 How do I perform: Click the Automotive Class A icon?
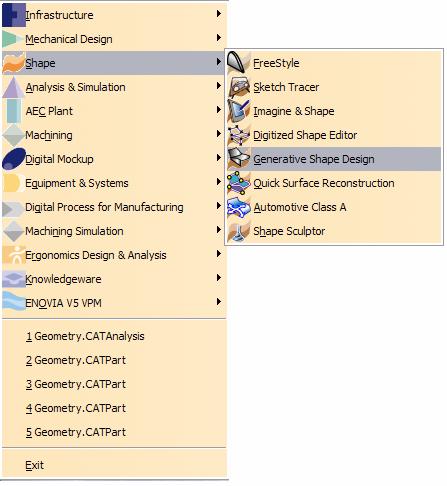[x=238, y=207]
